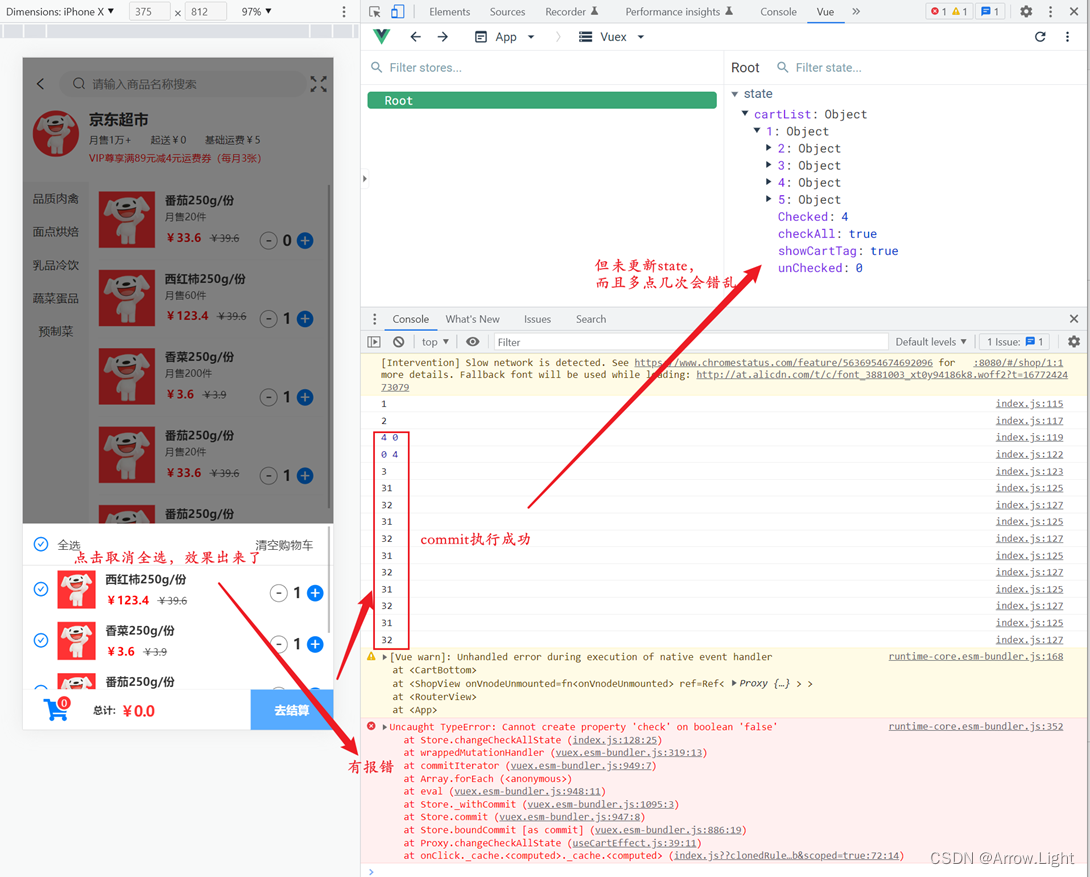Click the index.js:115 source link
1090x877 pixels.
click(1029, 404)
